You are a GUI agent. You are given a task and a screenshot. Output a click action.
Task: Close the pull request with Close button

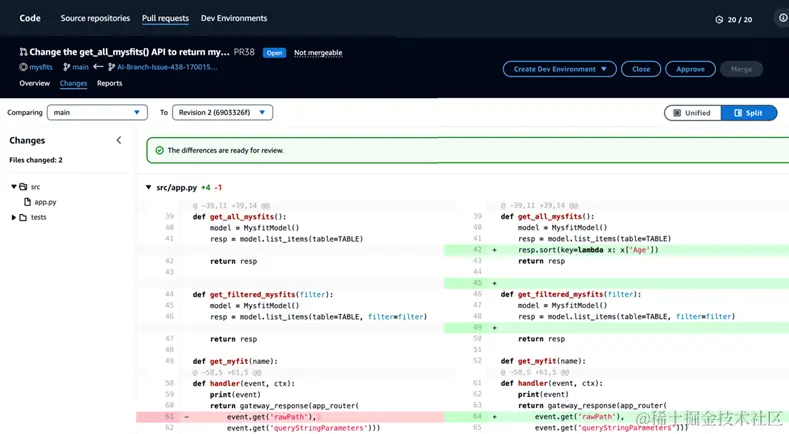coord(641,69)
